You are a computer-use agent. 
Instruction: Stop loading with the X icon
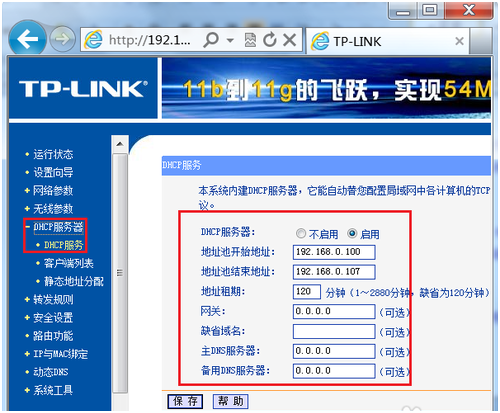[290, 40]
